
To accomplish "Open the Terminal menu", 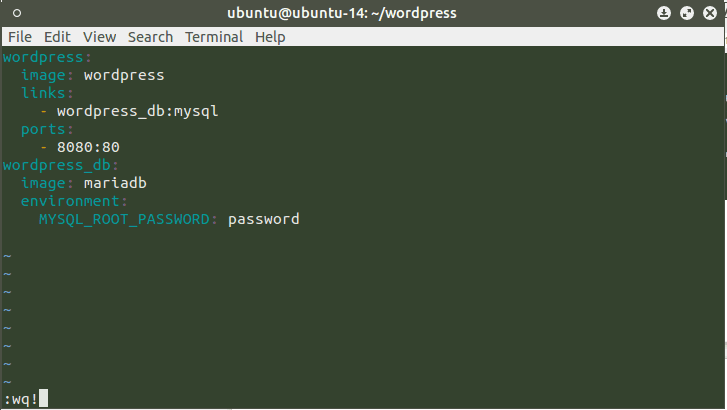I will (214, 37).
